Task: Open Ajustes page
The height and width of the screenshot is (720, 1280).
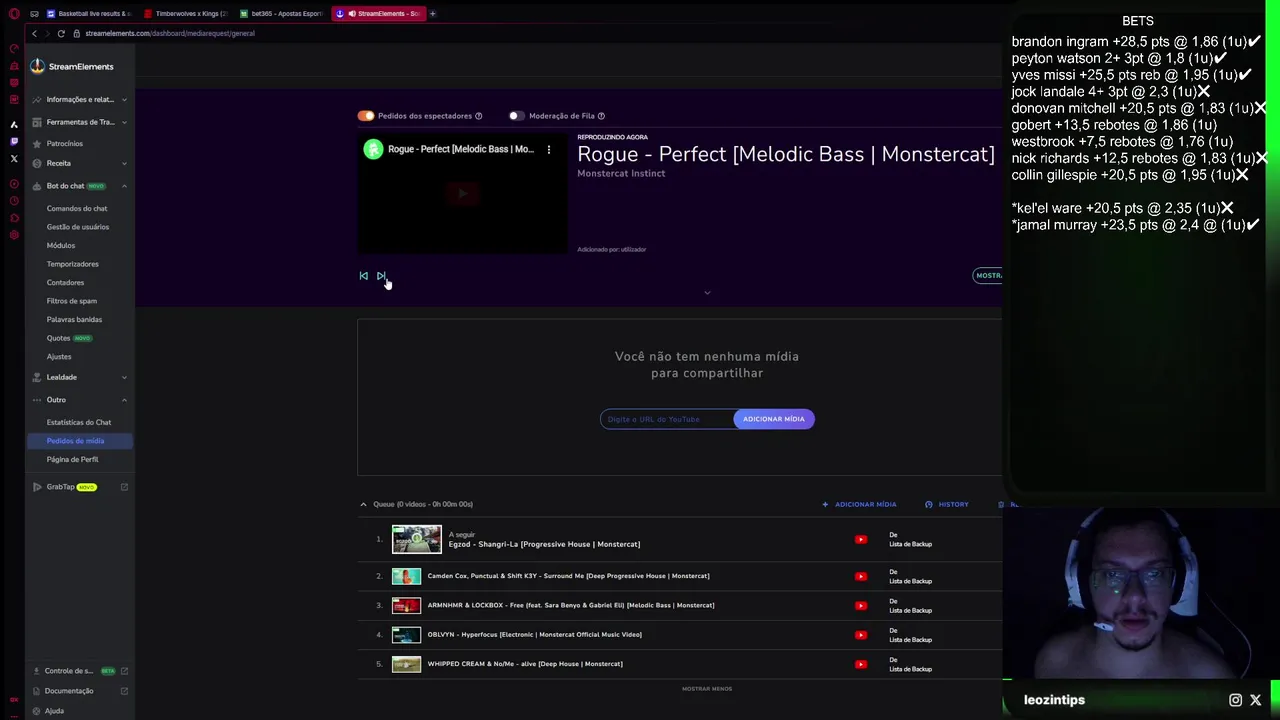Action: [59, 356]
